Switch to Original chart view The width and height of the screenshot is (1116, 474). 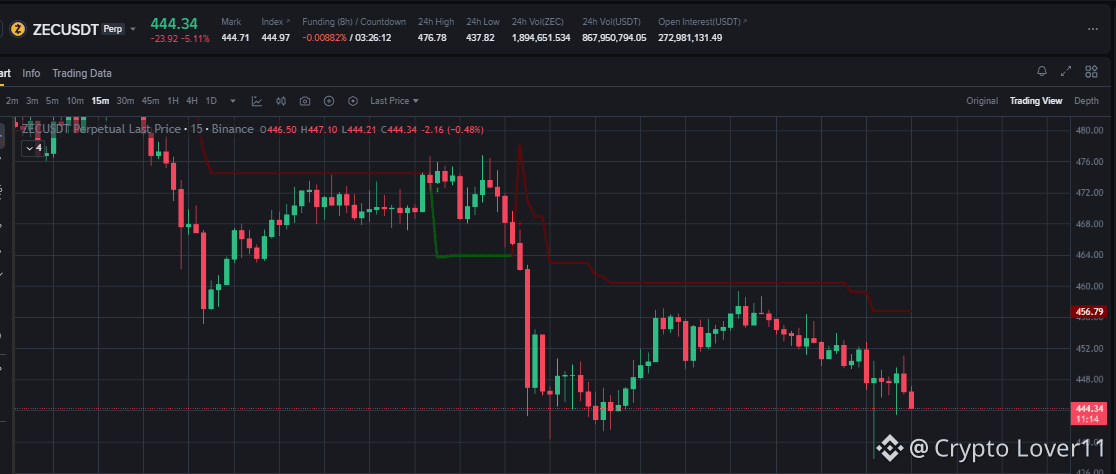[981, 101]
